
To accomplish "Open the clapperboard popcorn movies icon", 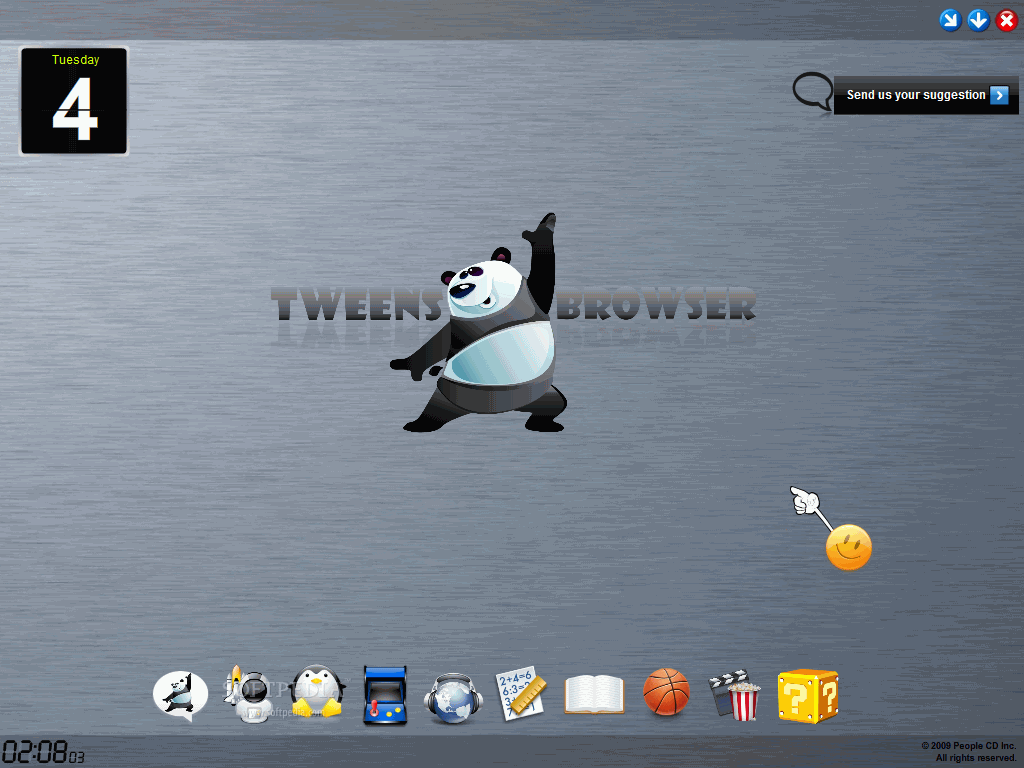I will [x=735, y=695].
